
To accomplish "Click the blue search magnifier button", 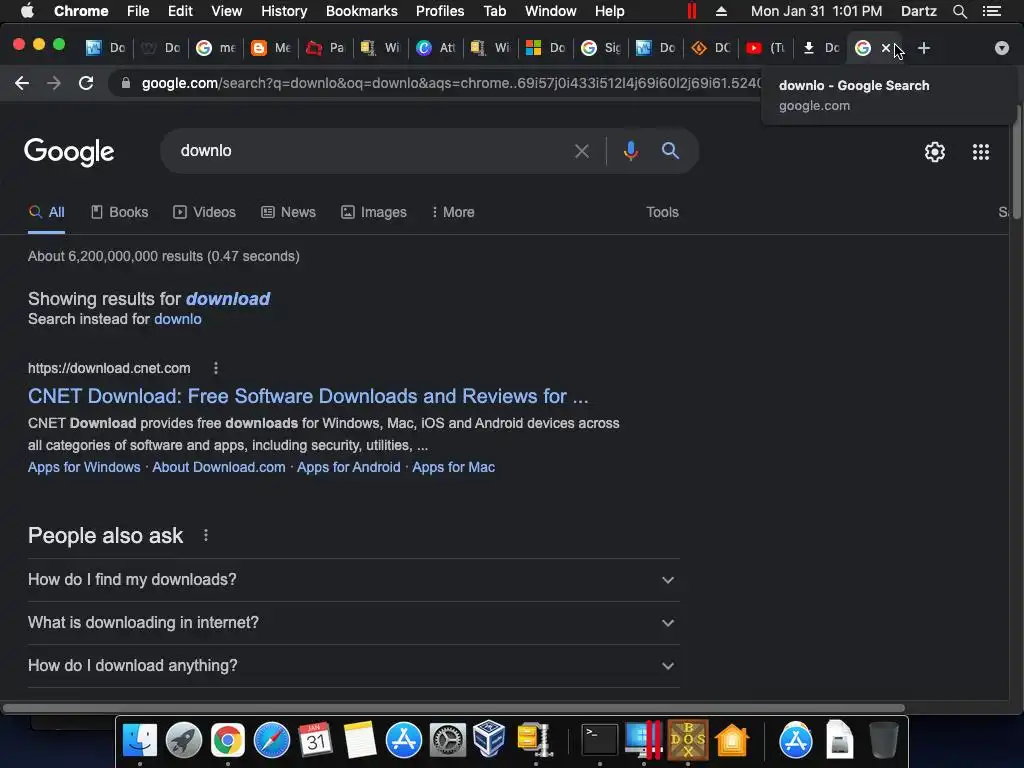I will (670, 151).
